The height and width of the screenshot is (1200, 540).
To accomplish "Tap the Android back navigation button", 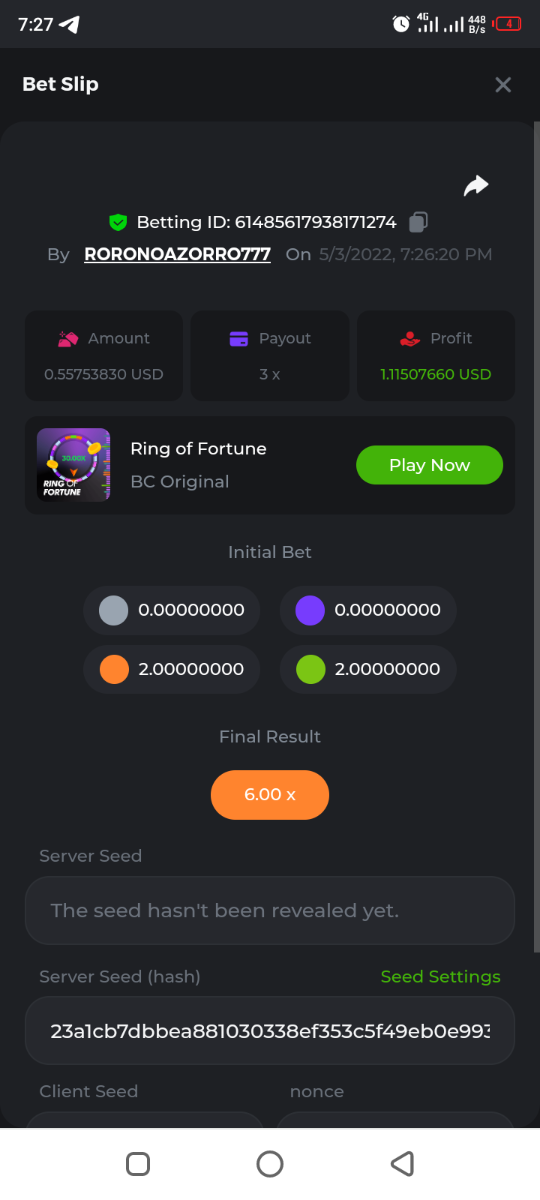I will tap(402, 1163).
